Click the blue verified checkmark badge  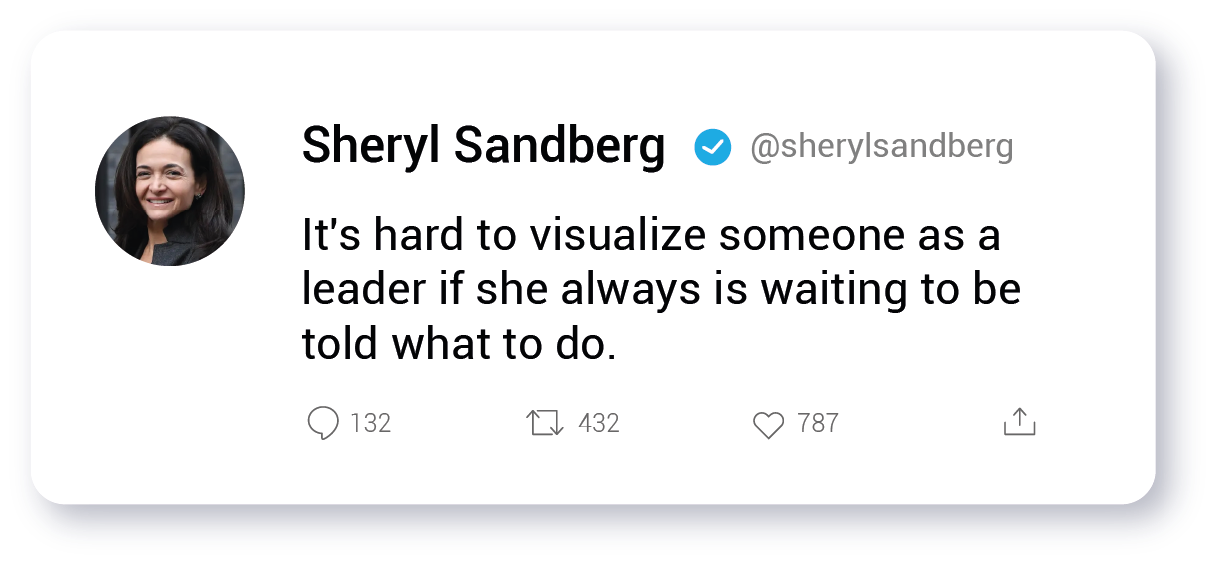712,148
